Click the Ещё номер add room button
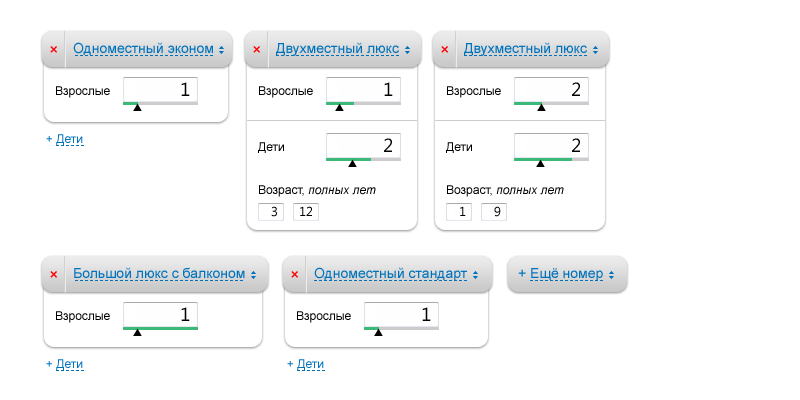This screenshot has height=400, width=800. [567, 274]
